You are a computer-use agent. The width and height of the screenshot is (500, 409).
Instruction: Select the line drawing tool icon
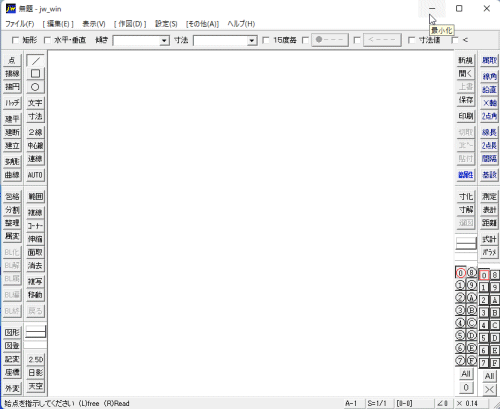(x=35, y=61)
